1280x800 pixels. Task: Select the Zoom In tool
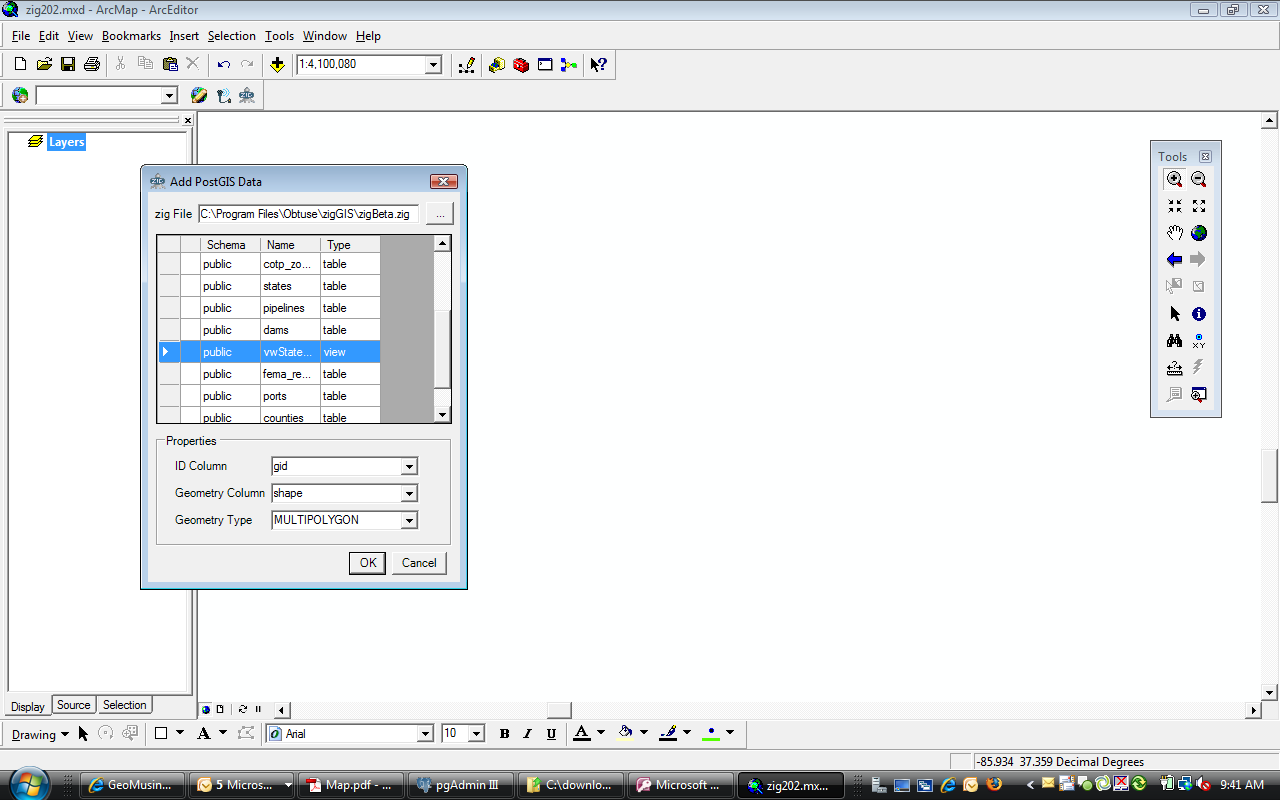point(1175,180)
